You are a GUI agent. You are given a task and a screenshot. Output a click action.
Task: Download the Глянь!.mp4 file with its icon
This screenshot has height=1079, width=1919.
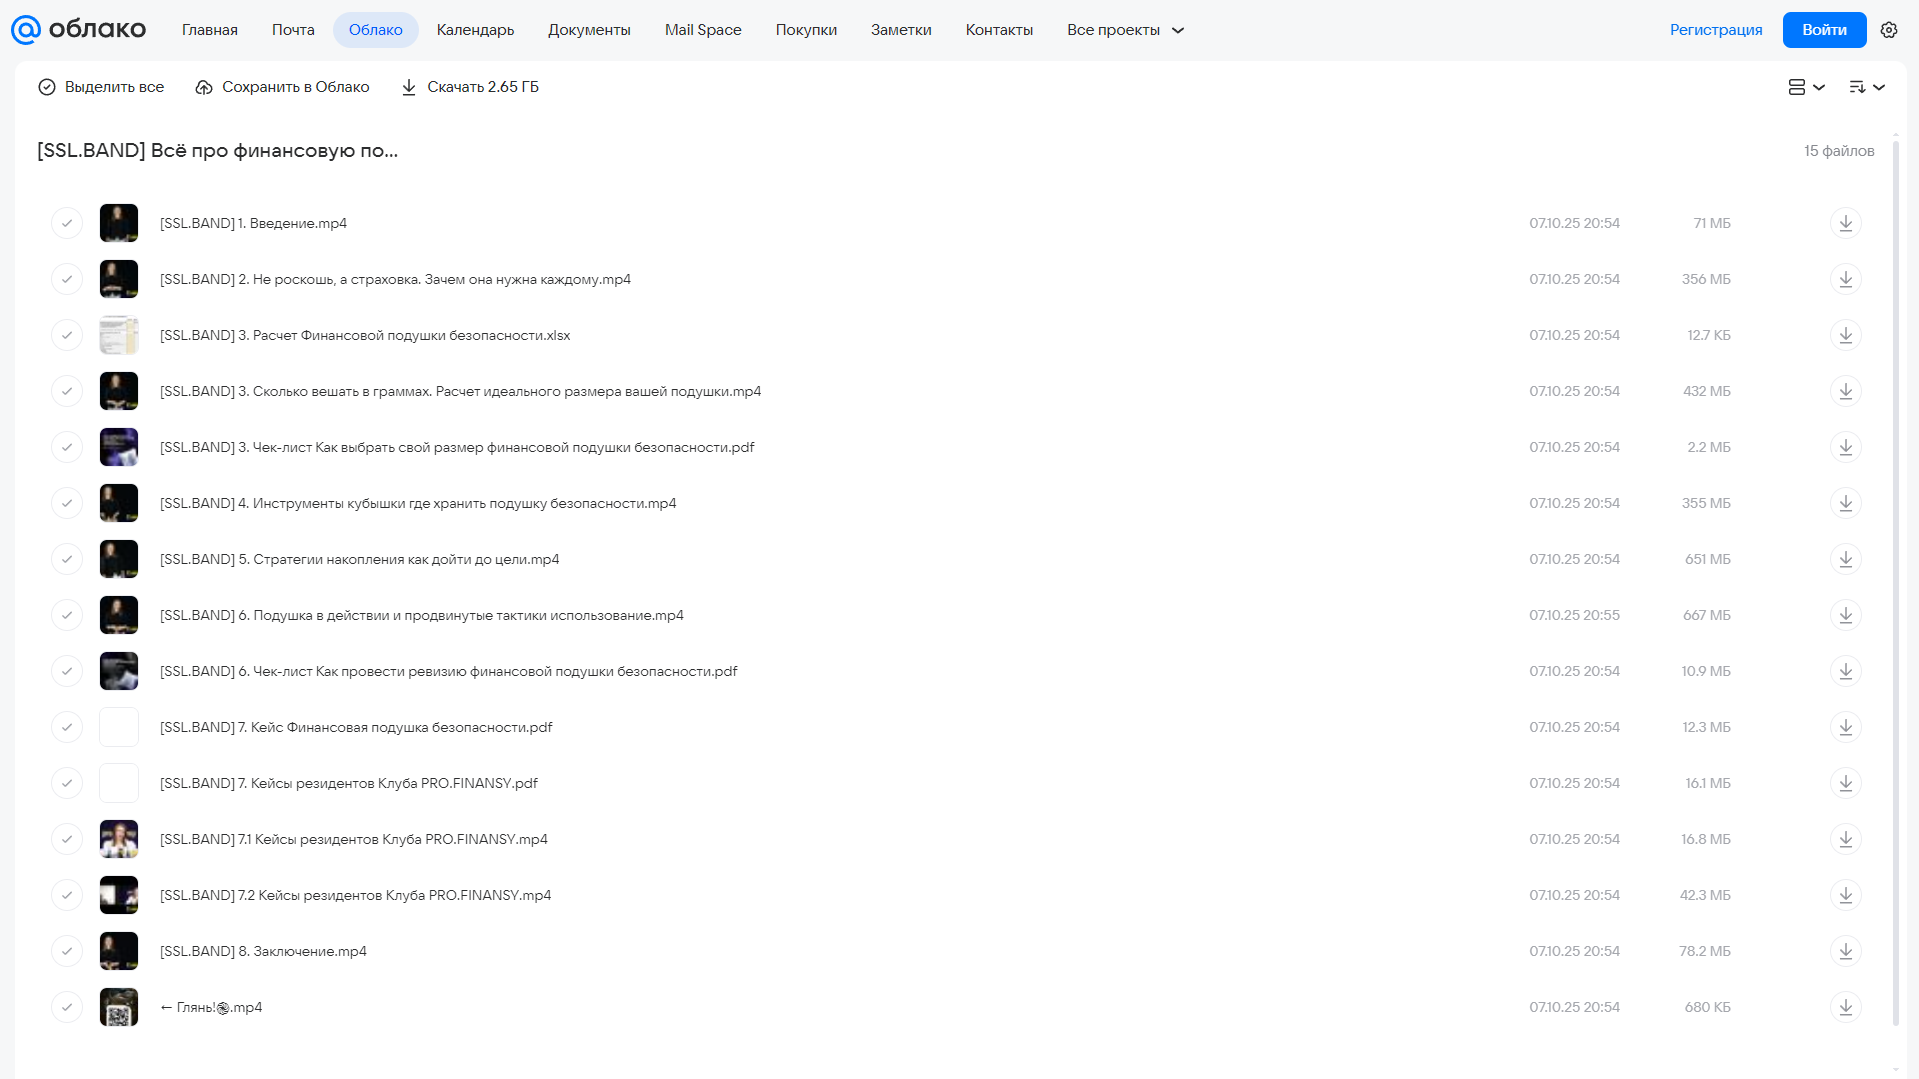pos(1846,1007)
